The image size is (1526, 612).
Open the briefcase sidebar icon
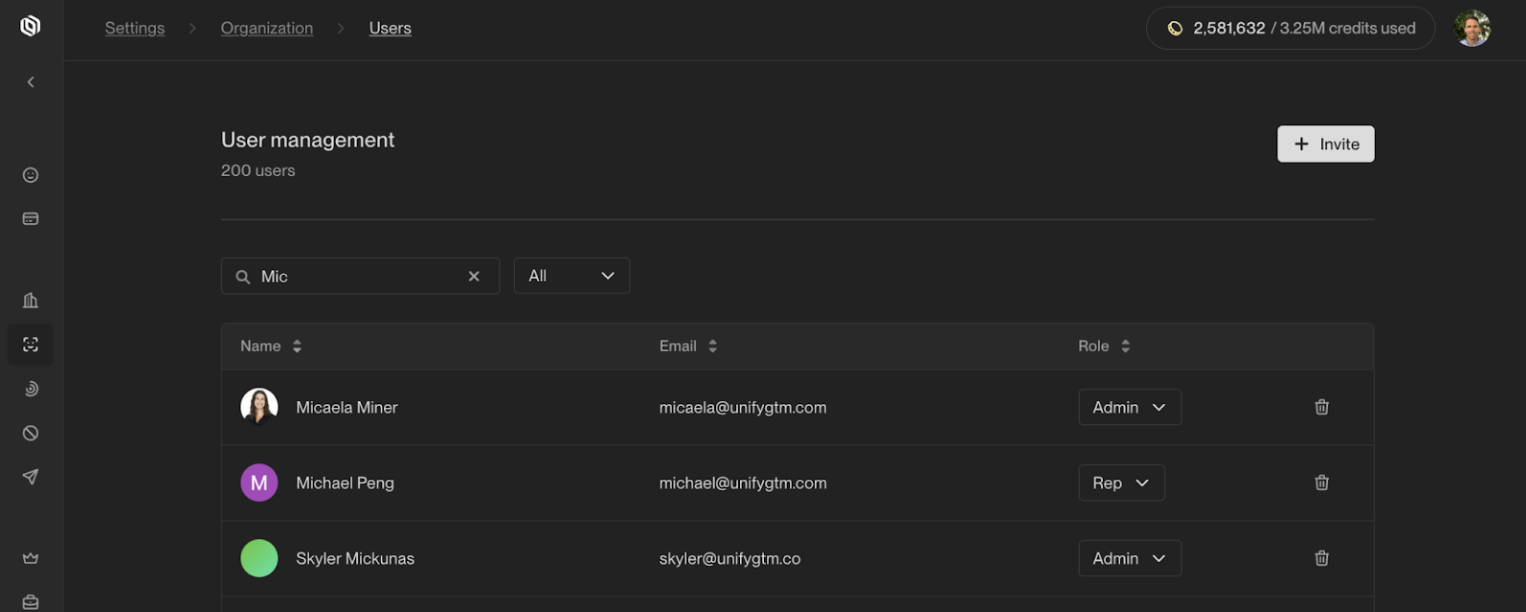31,601
